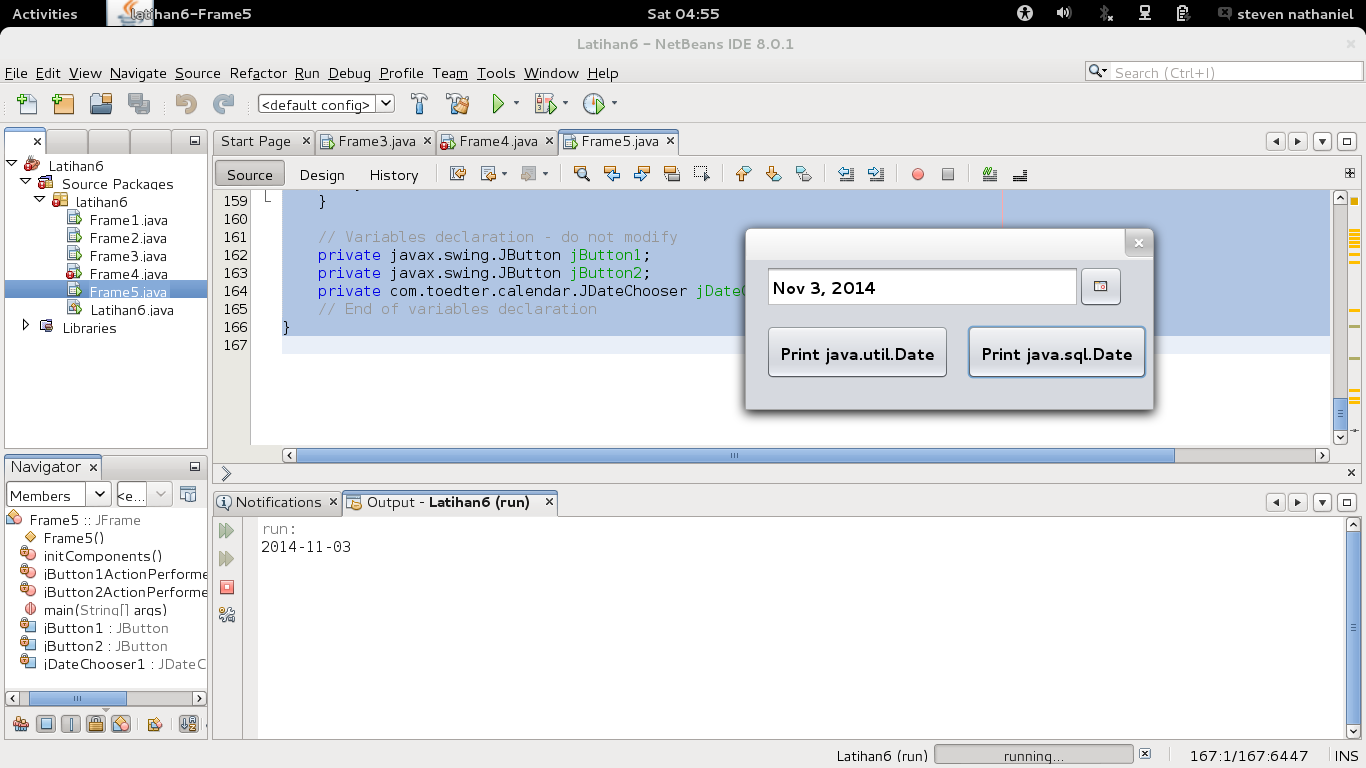The height and width of the screenshot is (768, 1366).
Task: Click the date field showing Nov 3, 2014
Action: [x=920, y=287]
